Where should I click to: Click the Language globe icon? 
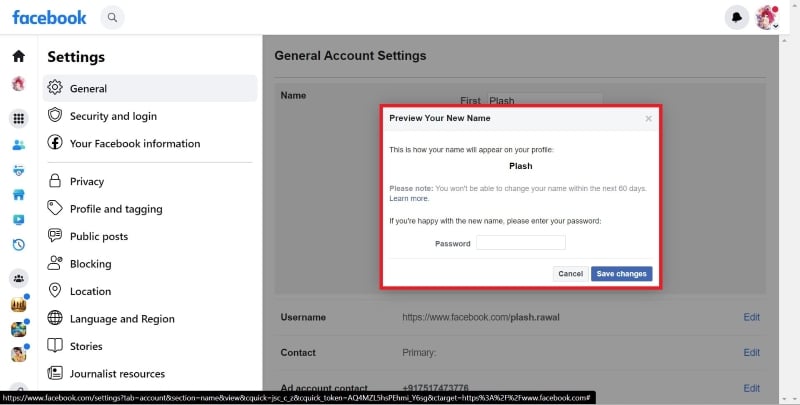[x=55, y=317]
